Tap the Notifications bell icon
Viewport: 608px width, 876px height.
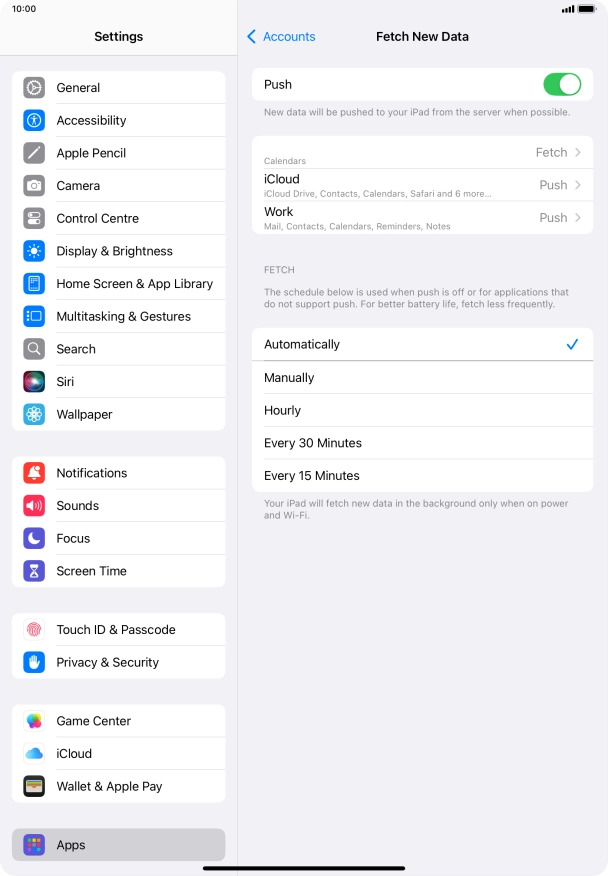pos(34,473)
